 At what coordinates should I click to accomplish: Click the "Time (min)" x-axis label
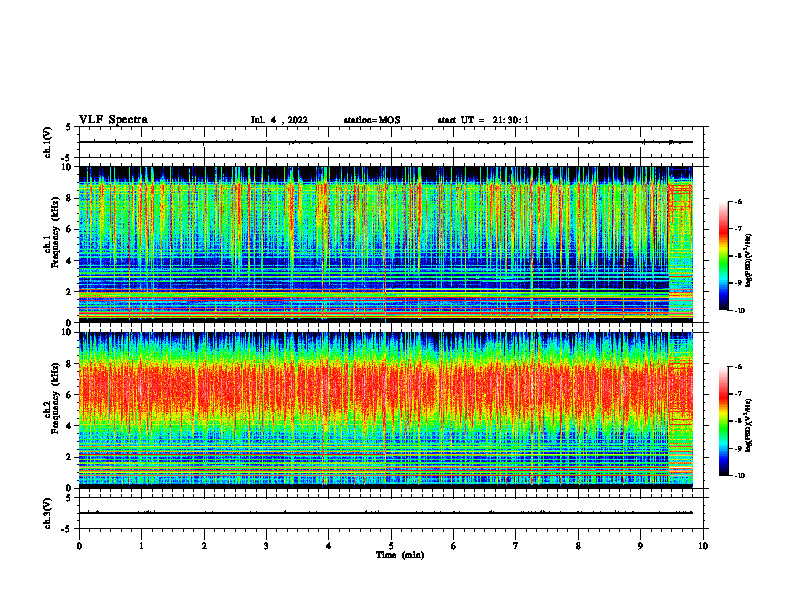point(400,555)
